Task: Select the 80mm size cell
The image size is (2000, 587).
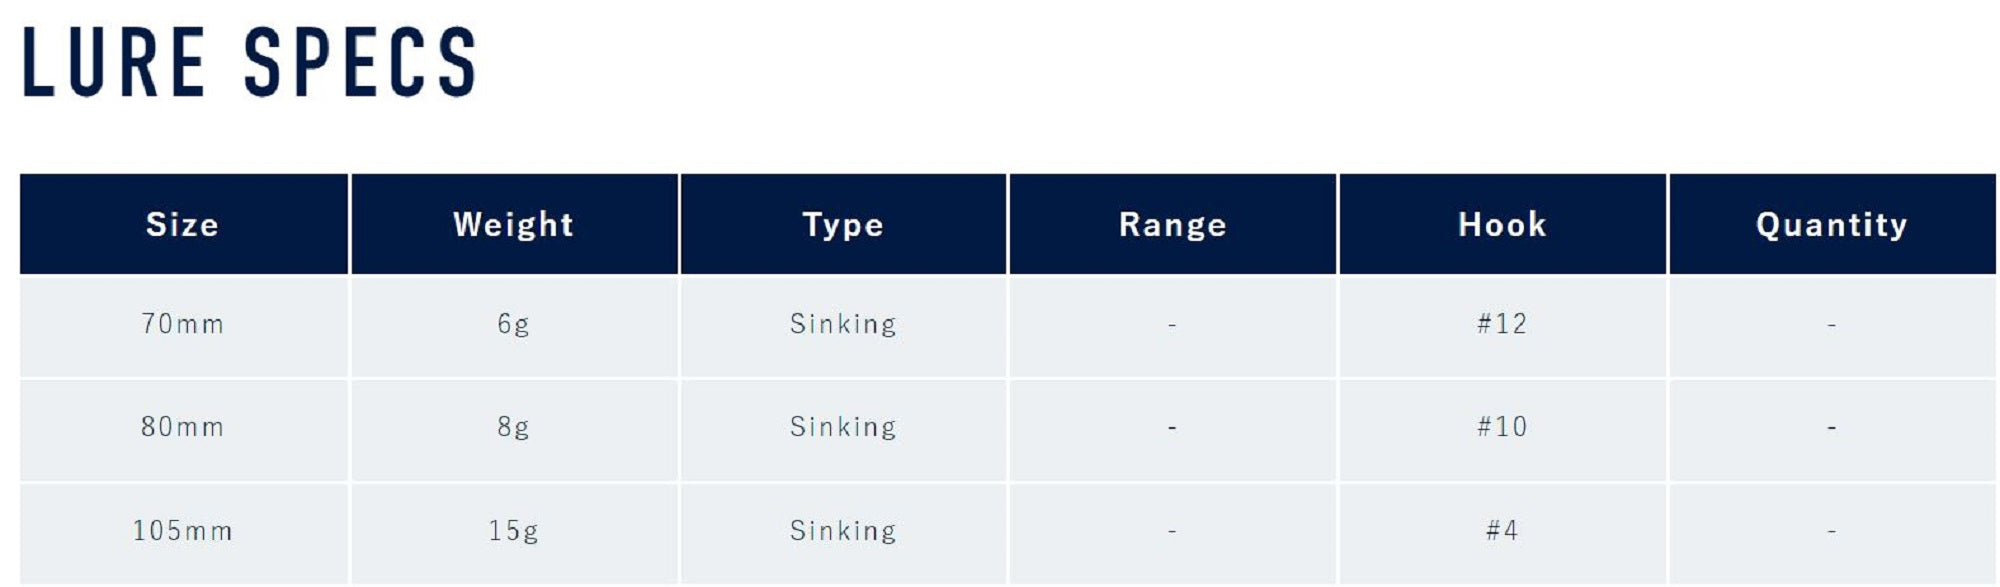Action: [x=182, y=427]
